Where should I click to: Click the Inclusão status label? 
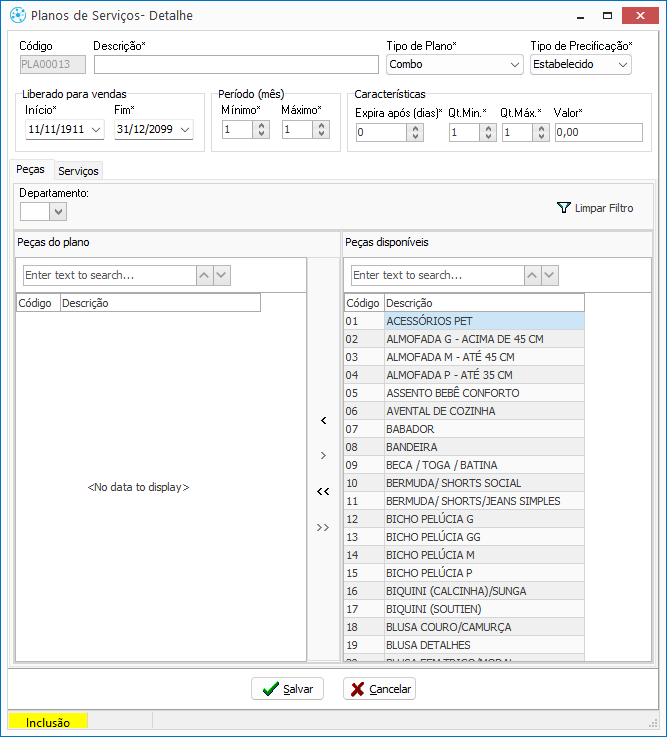tap(48, 722)
